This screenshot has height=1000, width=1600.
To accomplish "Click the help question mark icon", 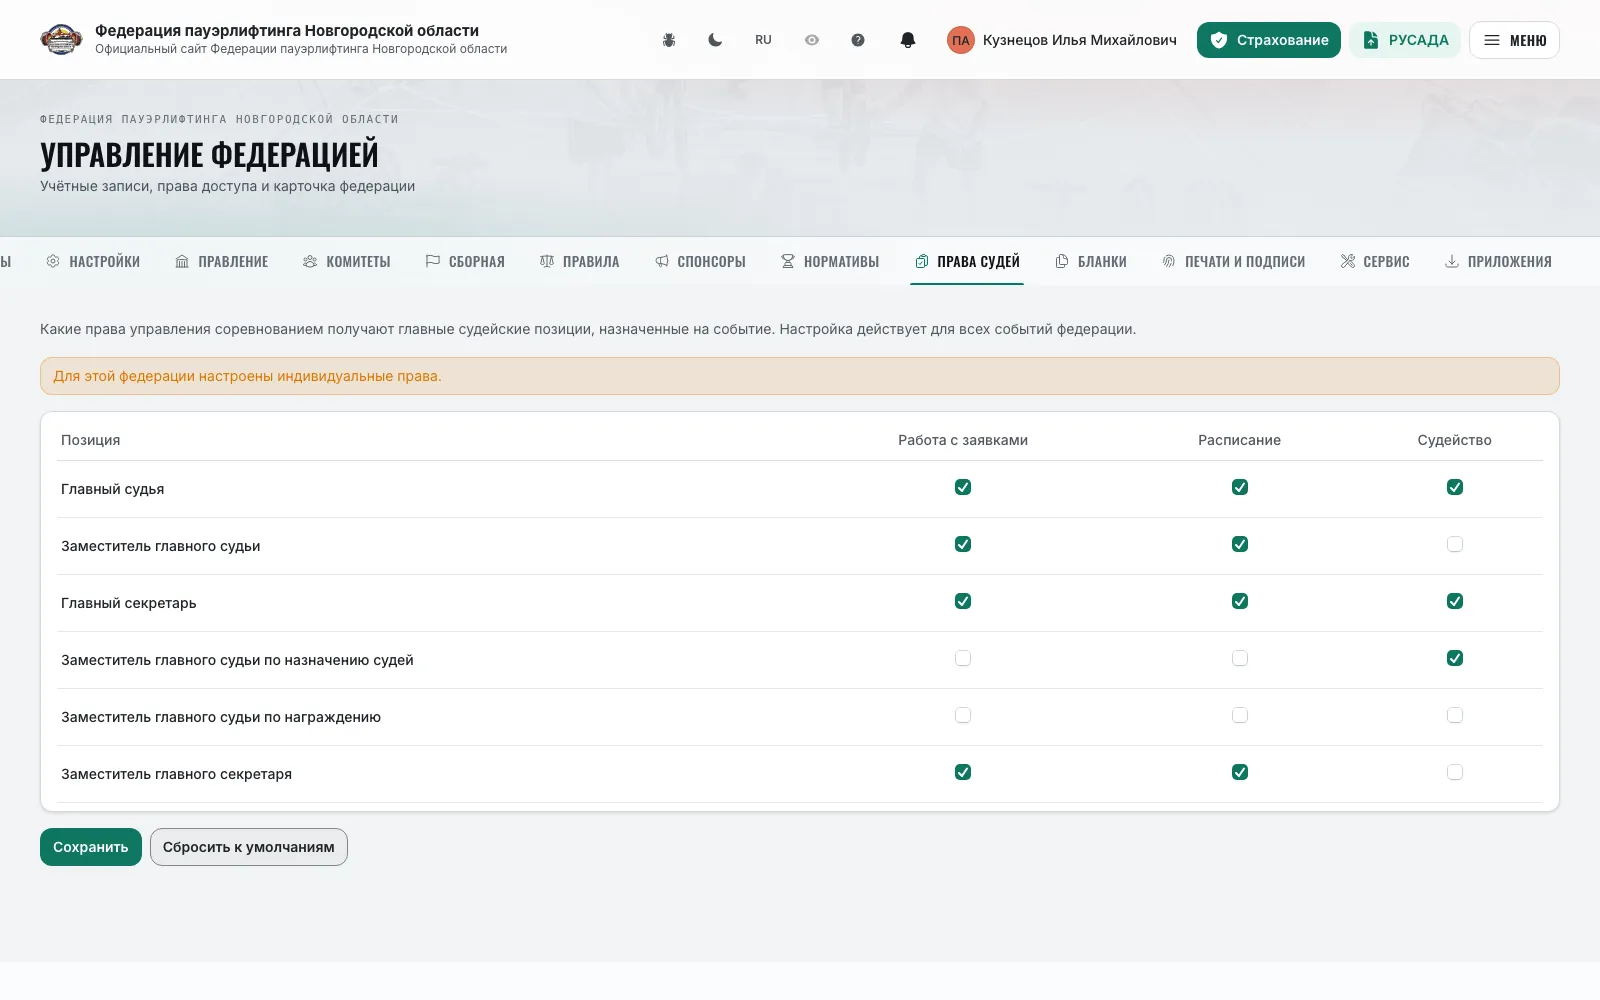I will [858, 40].
